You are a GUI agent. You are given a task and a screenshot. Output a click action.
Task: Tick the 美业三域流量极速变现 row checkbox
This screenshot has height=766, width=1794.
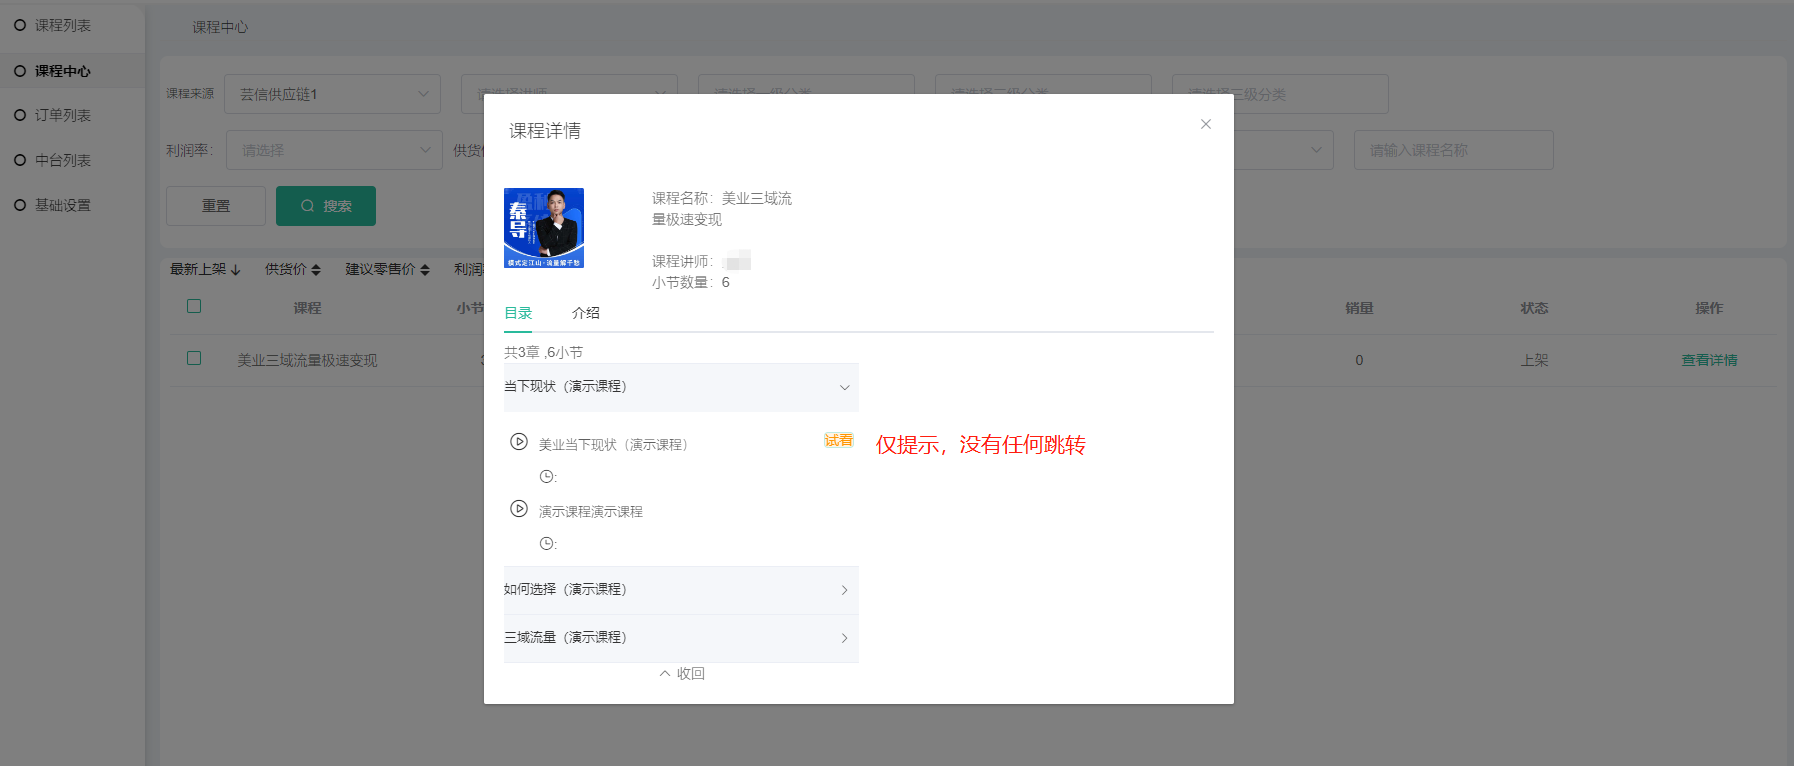[194, 358]
